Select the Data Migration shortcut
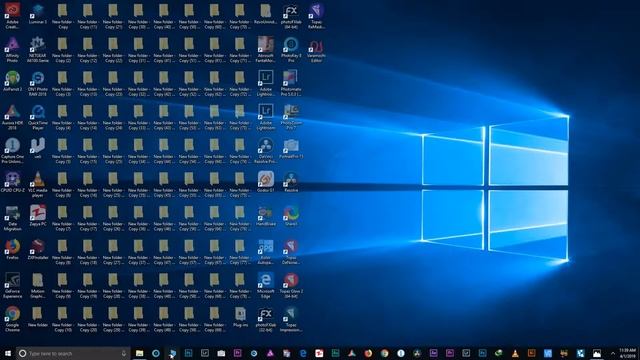The height and width of the screenshot is (360, 640). coord(12,218)
